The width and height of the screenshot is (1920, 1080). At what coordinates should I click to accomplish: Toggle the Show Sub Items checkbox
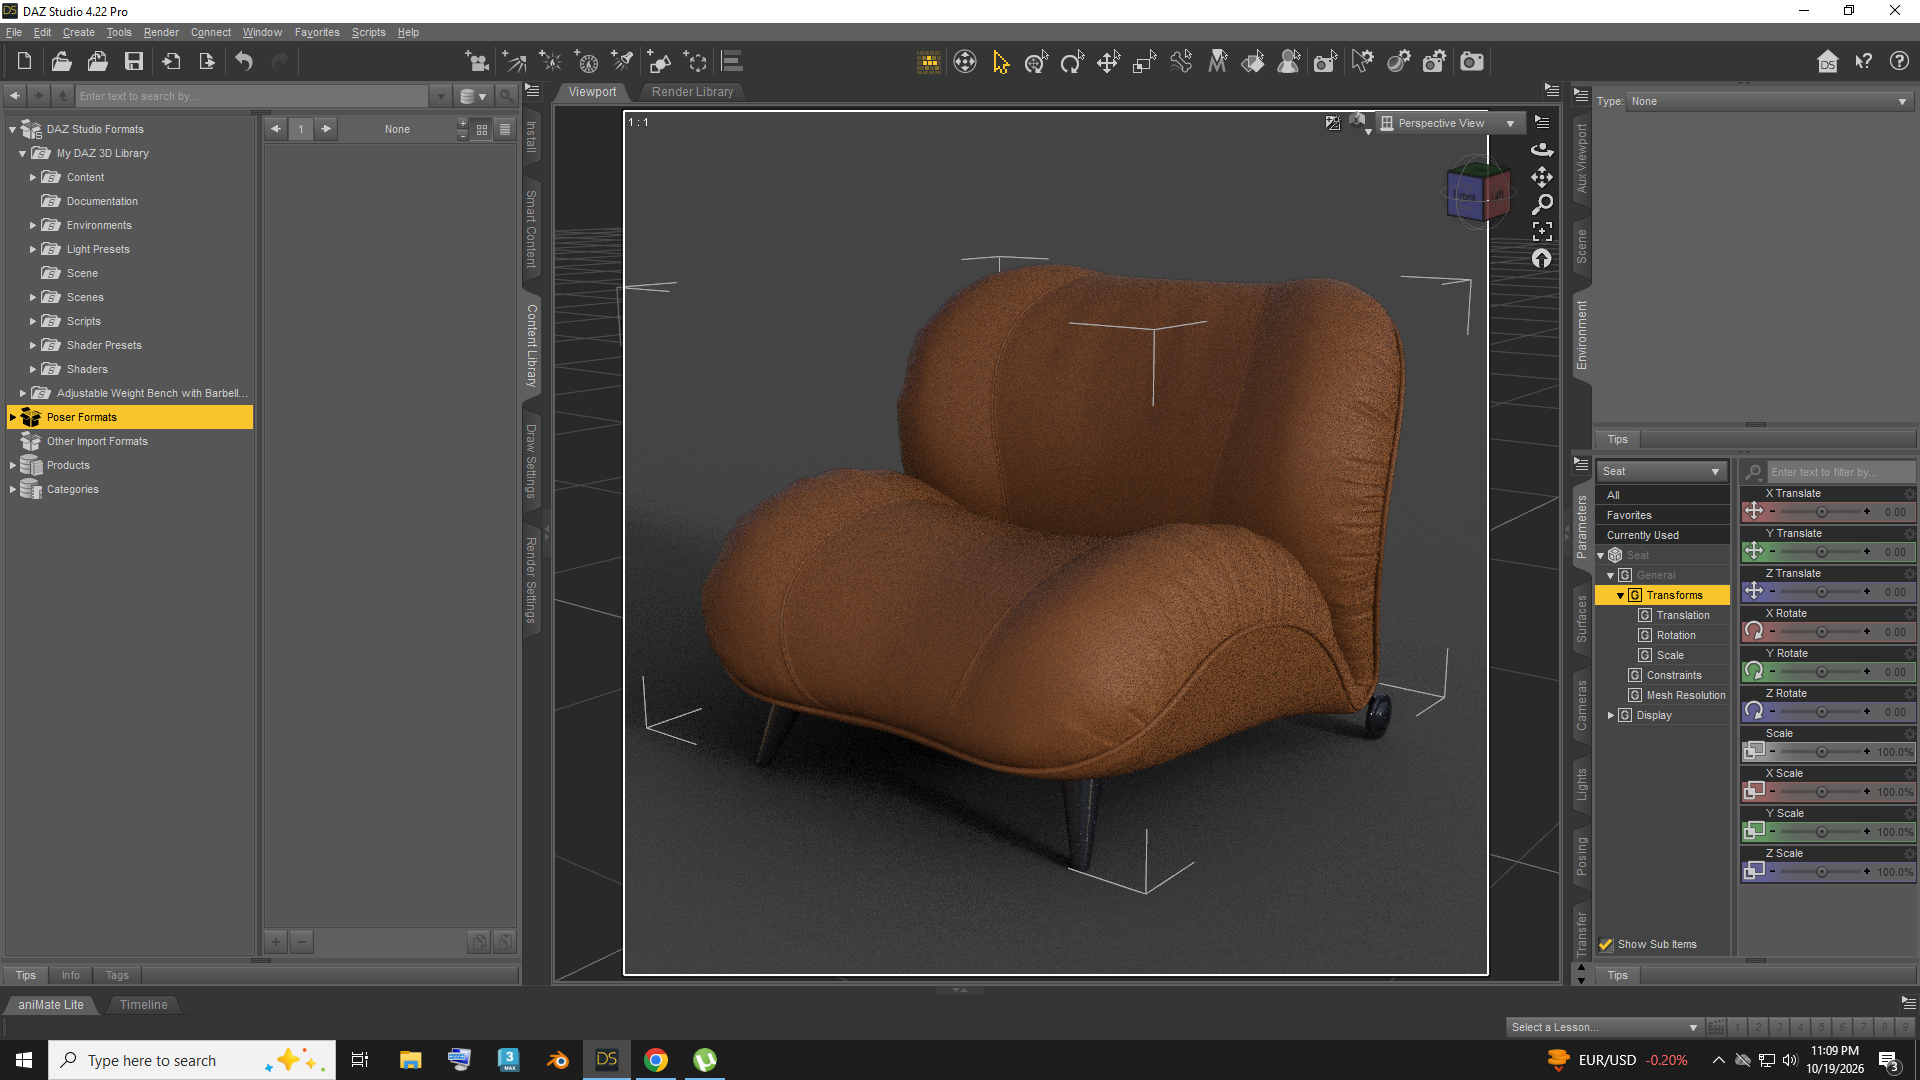click(1606, 945)
